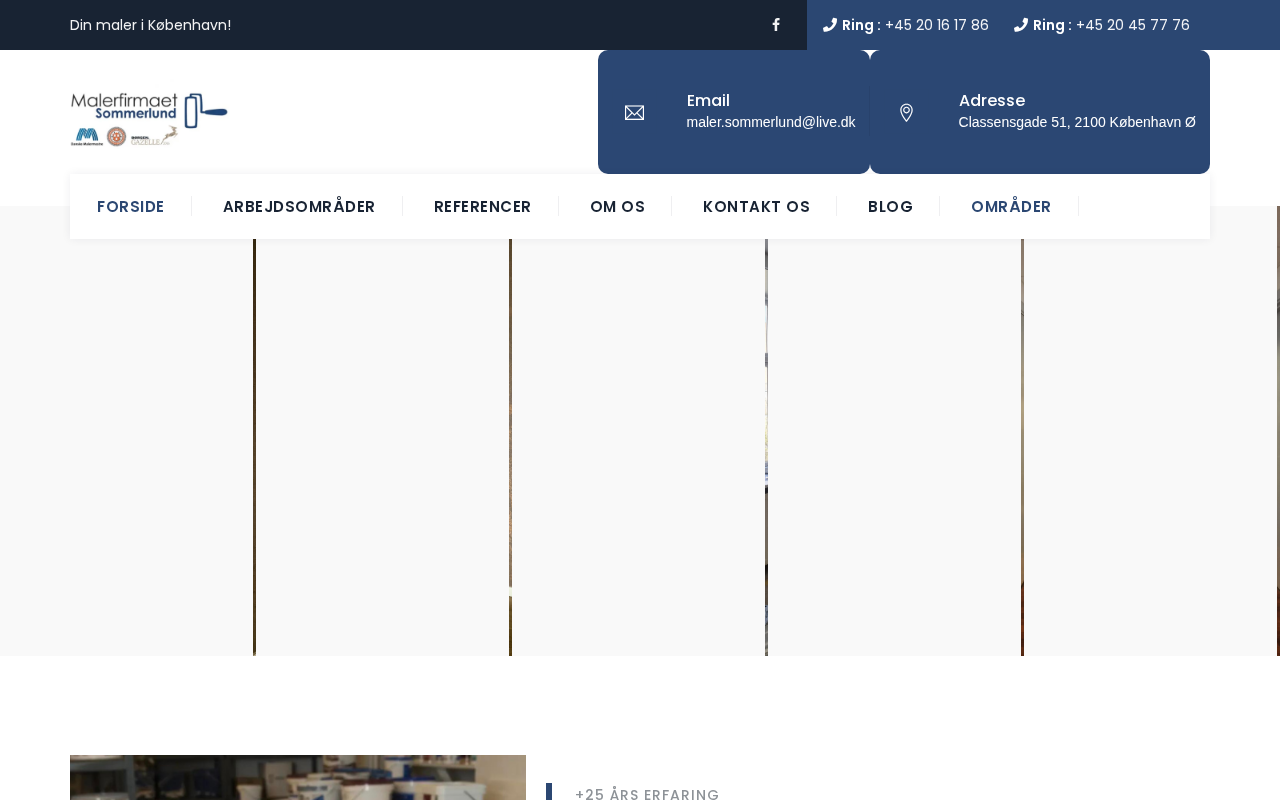
Task: Call the number +45 20 16 17 86
Action: (x=937, y=25)
